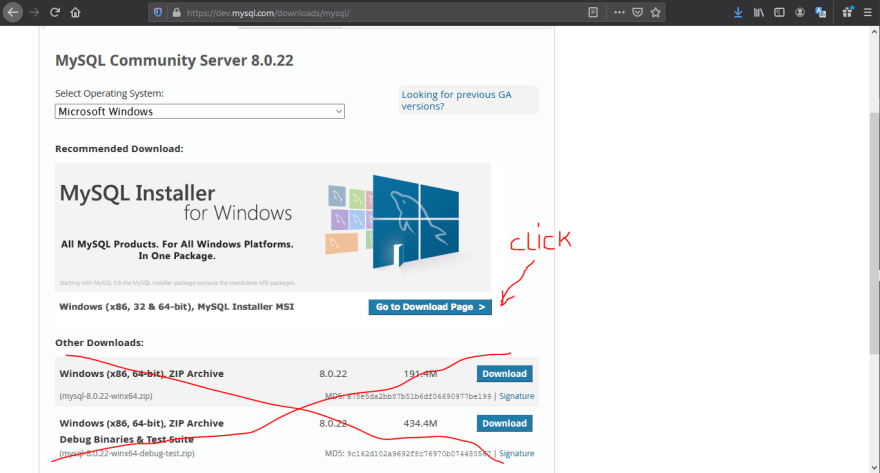Click the MySQL Installer for Windows banner
Viewport: 880px width, 473px height.
(x=273, y=227)
